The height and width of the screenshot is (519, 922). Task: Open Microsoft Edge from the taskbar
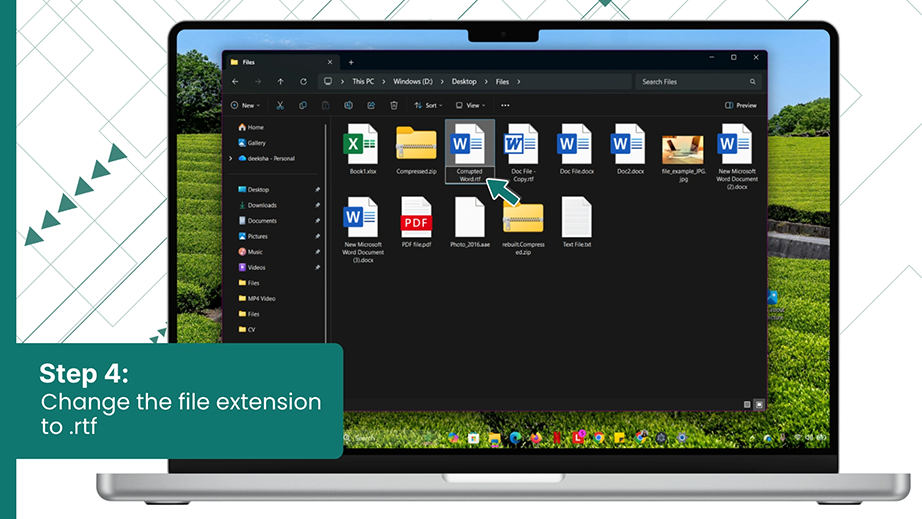coord(515,438)
